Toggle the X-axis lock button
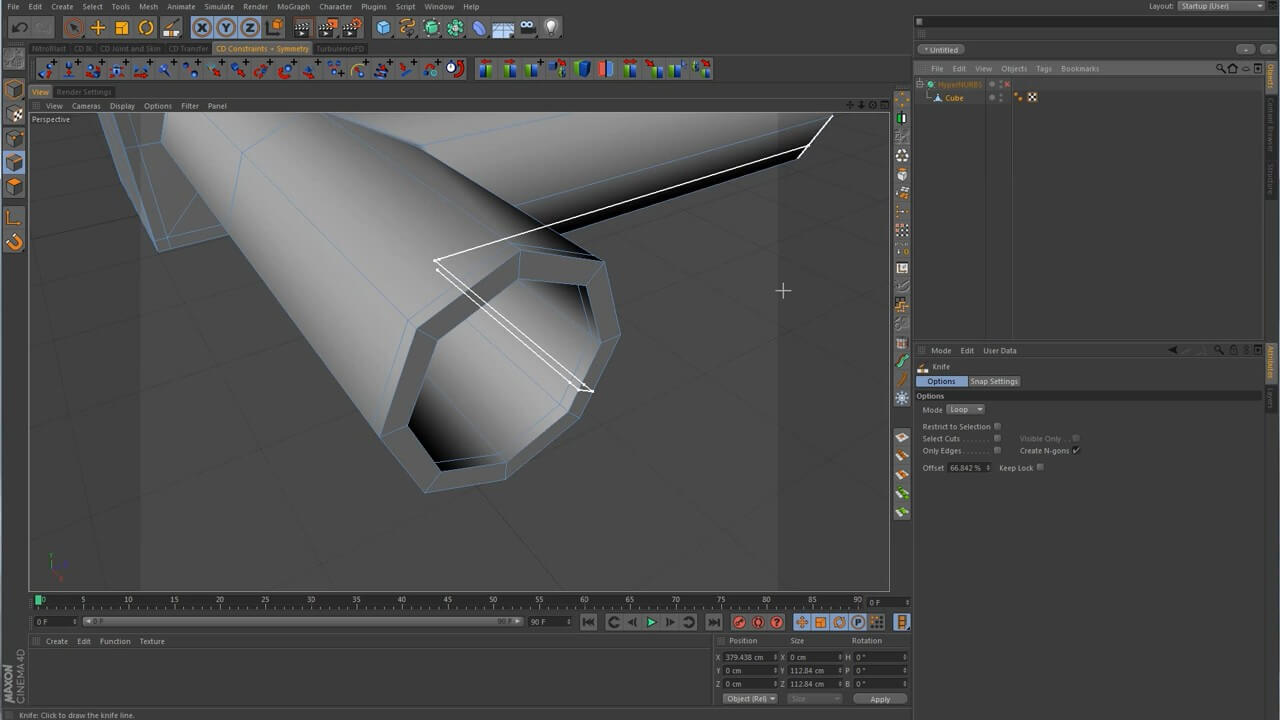Image resolution: width=1280 pixels, height=720 pixels. (202, 28)
